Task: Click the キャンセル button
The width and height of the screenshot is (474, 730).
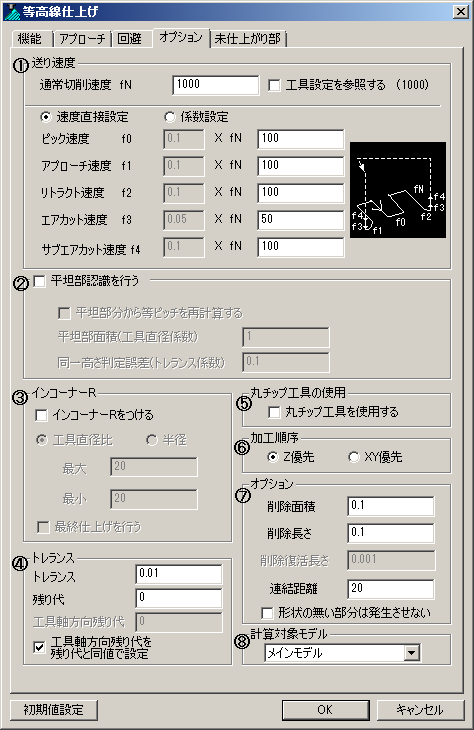Action: [420, 710]
